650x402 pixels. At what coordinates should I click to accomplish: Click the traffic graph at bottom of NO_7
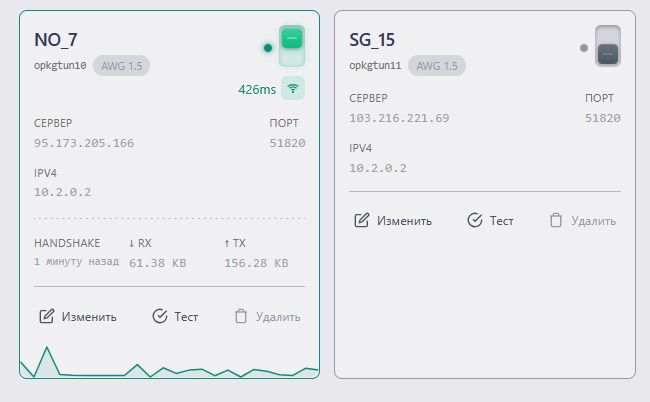[169, 368]
